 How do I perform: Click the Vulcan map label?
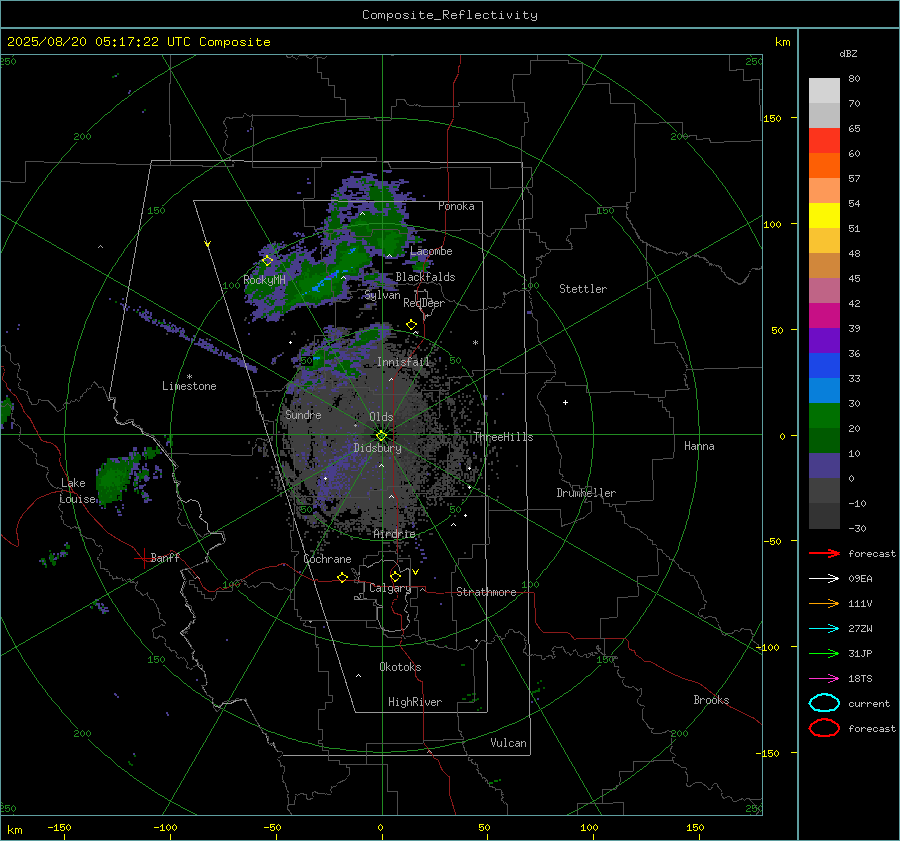click(508, 743)
